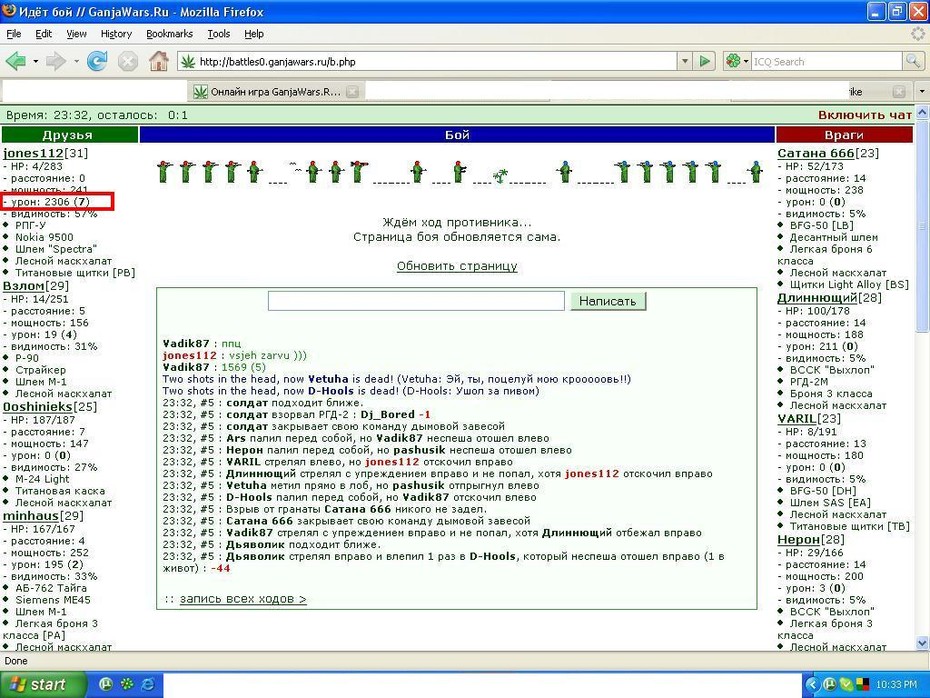Expand the address bar URL history dropdown
Viewport: 930px width, 698px height.
tap(685, 61)
